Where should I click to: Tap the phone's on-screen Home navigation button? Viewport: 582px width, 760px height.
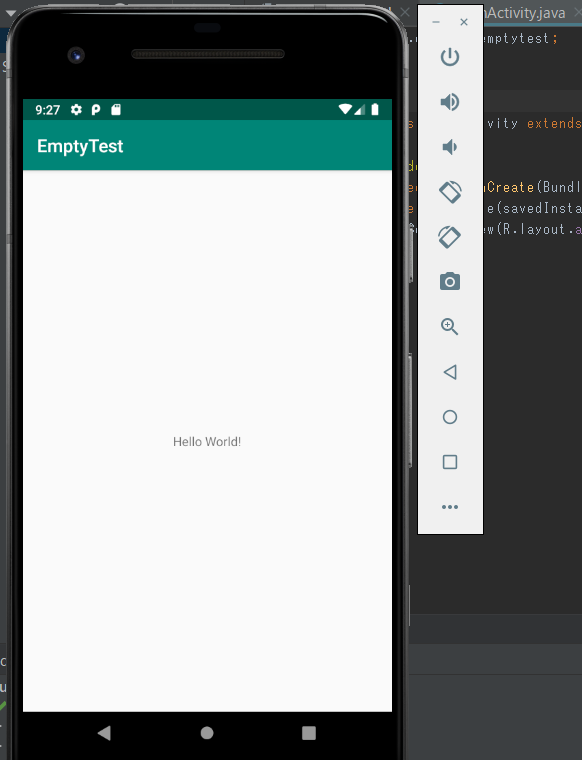(207, 733)
